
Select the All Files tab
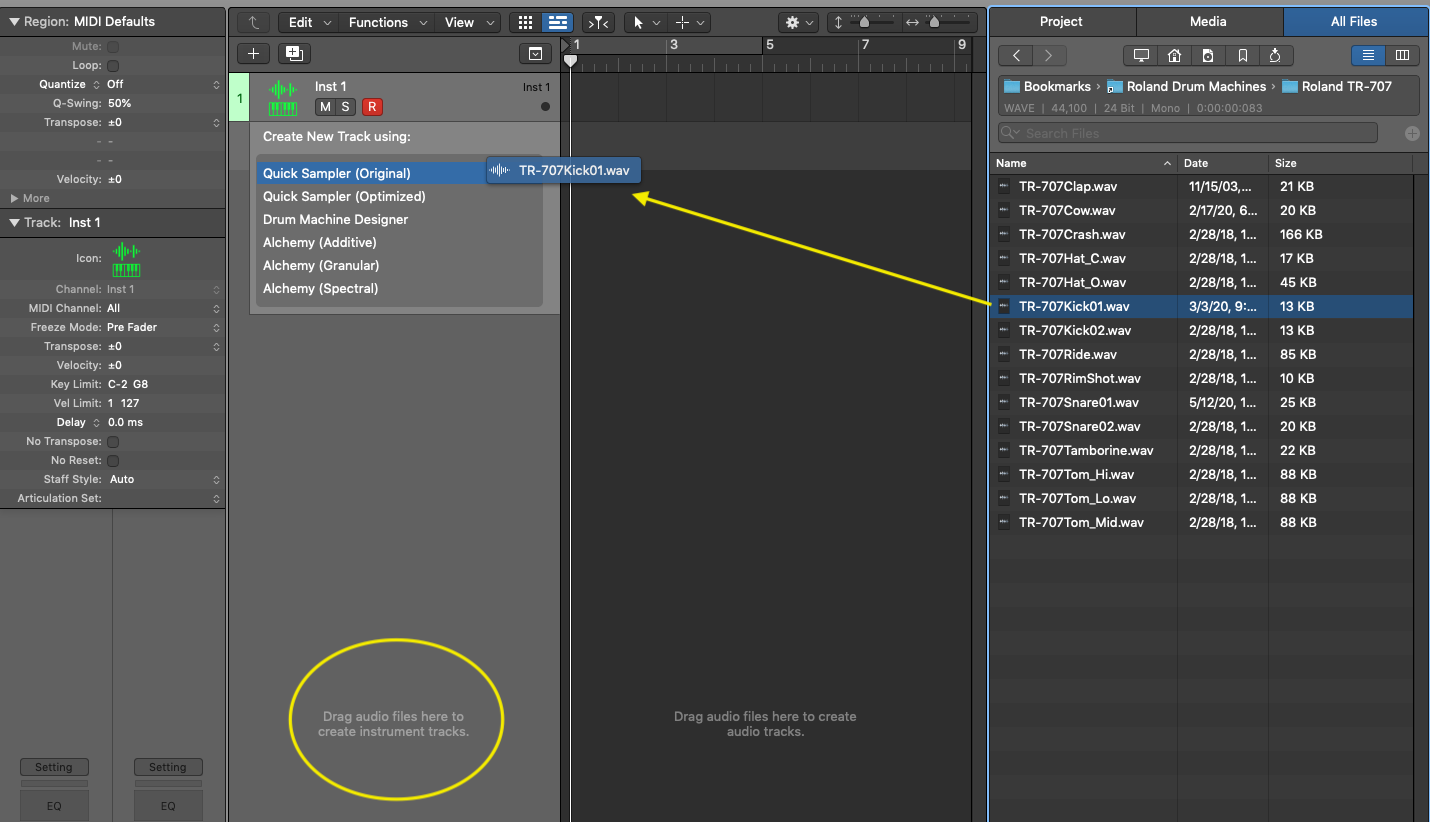point(1354,21)
